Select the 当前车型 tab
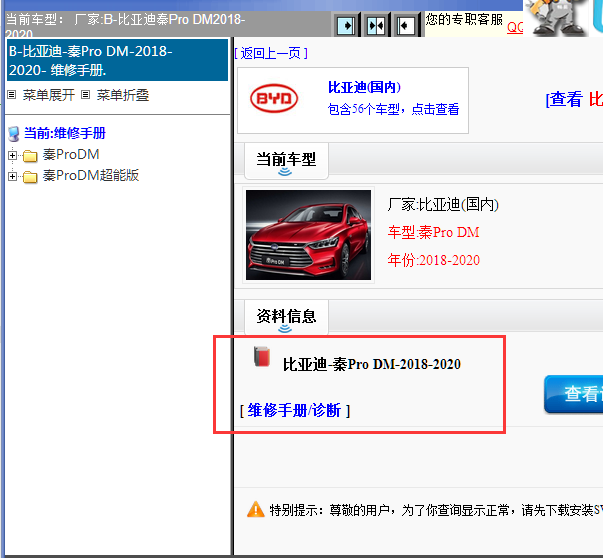 (x=286, y=161)
